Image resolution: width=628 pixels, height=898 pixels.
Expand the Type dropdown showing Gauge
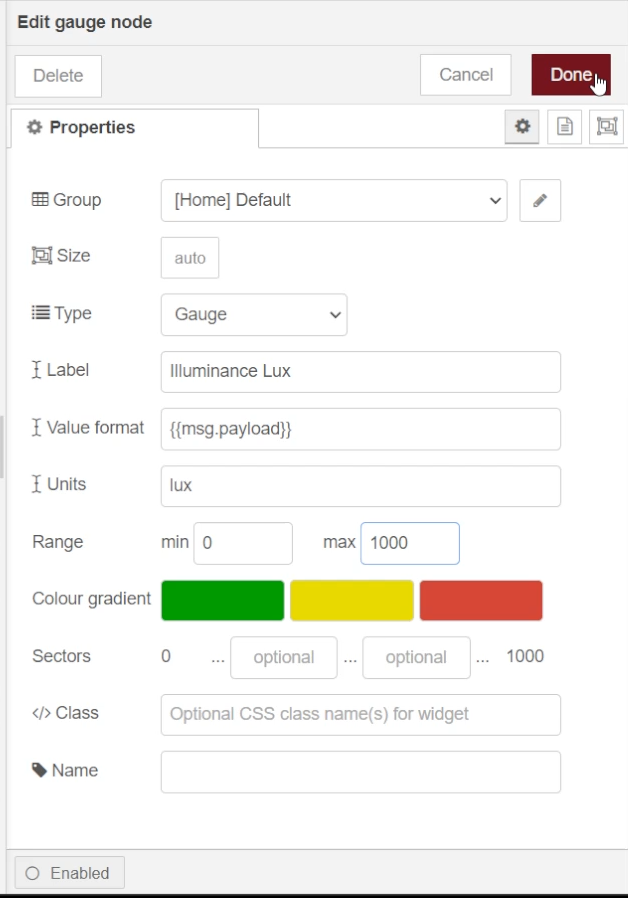coord(253,314)
